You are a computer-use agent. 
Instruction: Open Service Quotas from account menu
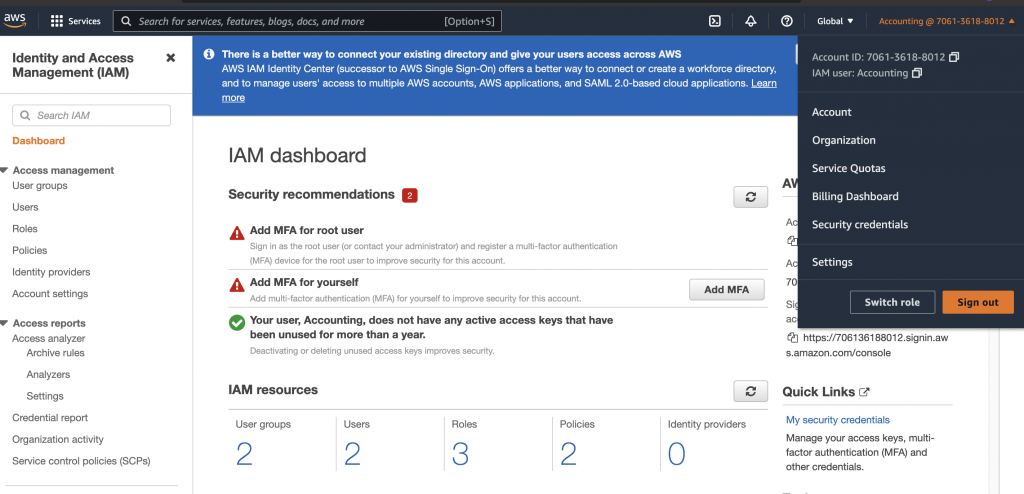coord(848,169)
